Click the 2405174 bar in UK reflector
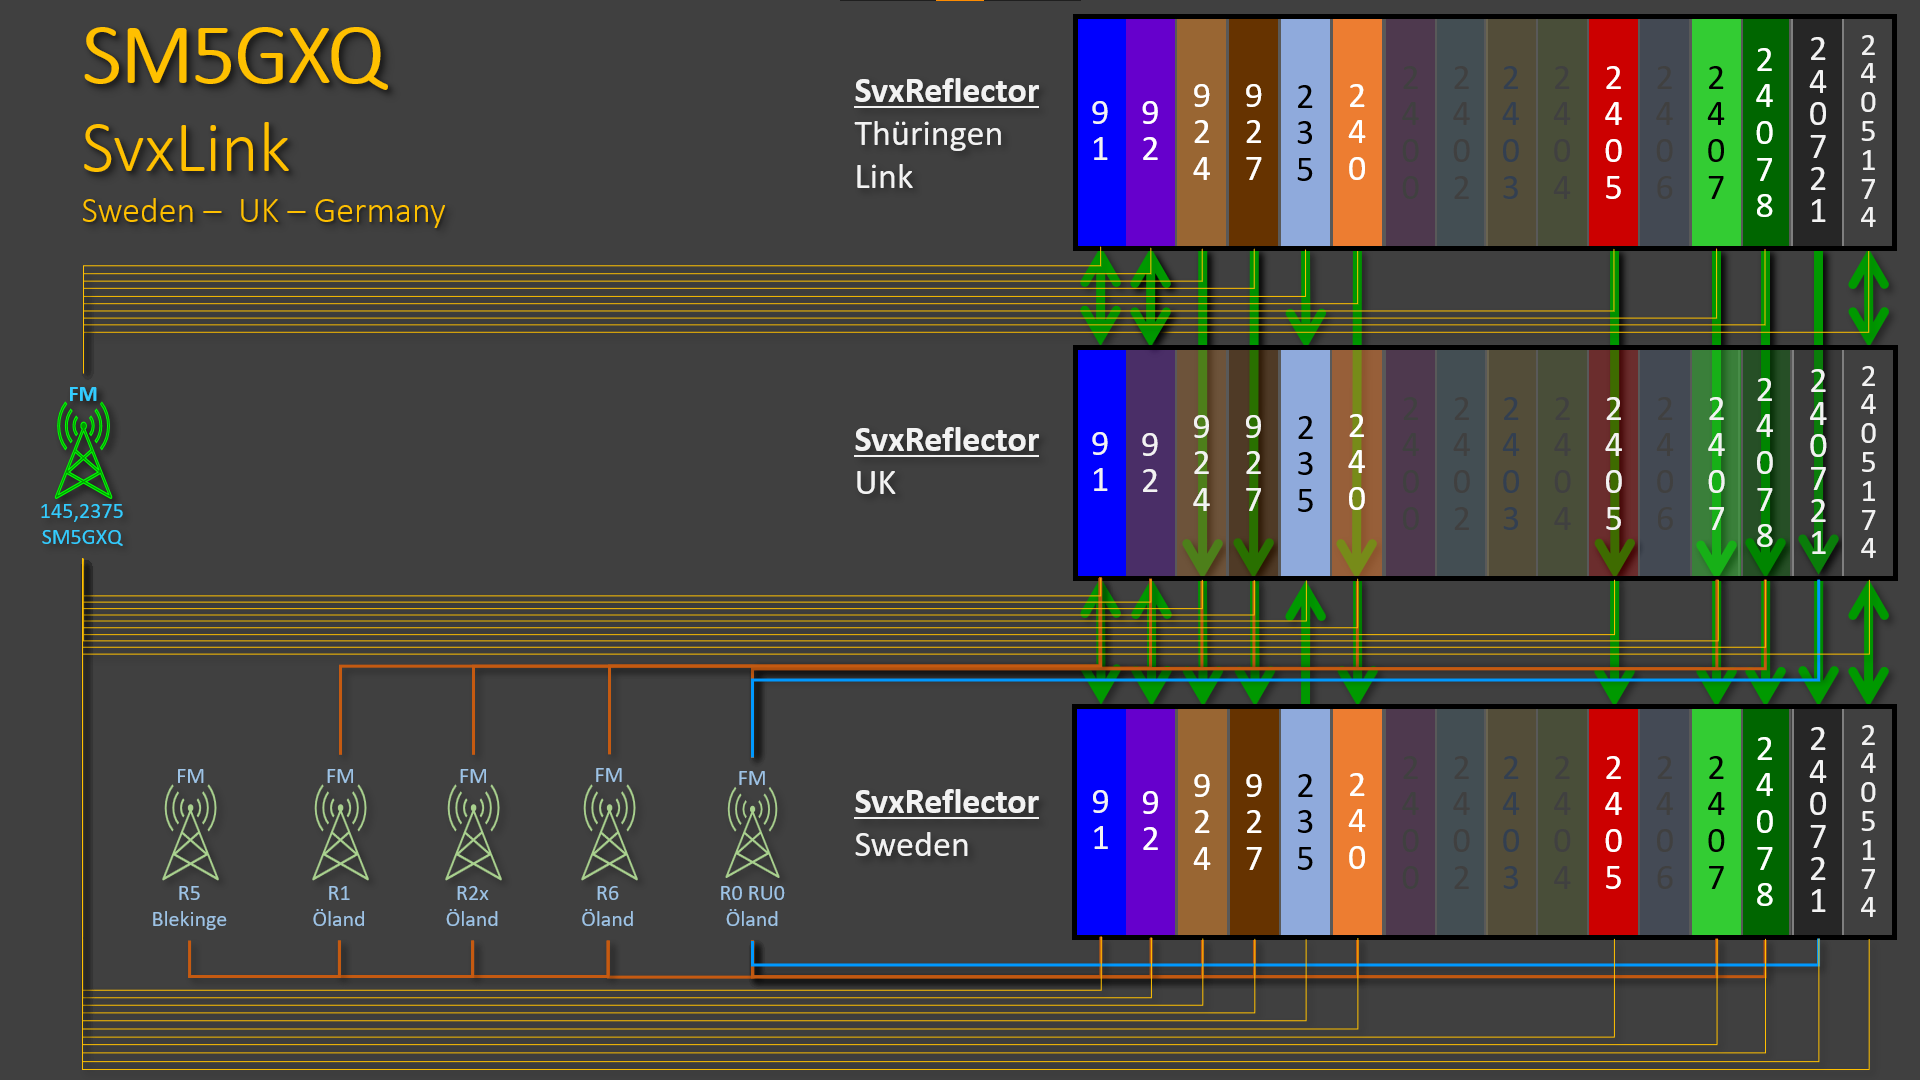 [1868, 462]
